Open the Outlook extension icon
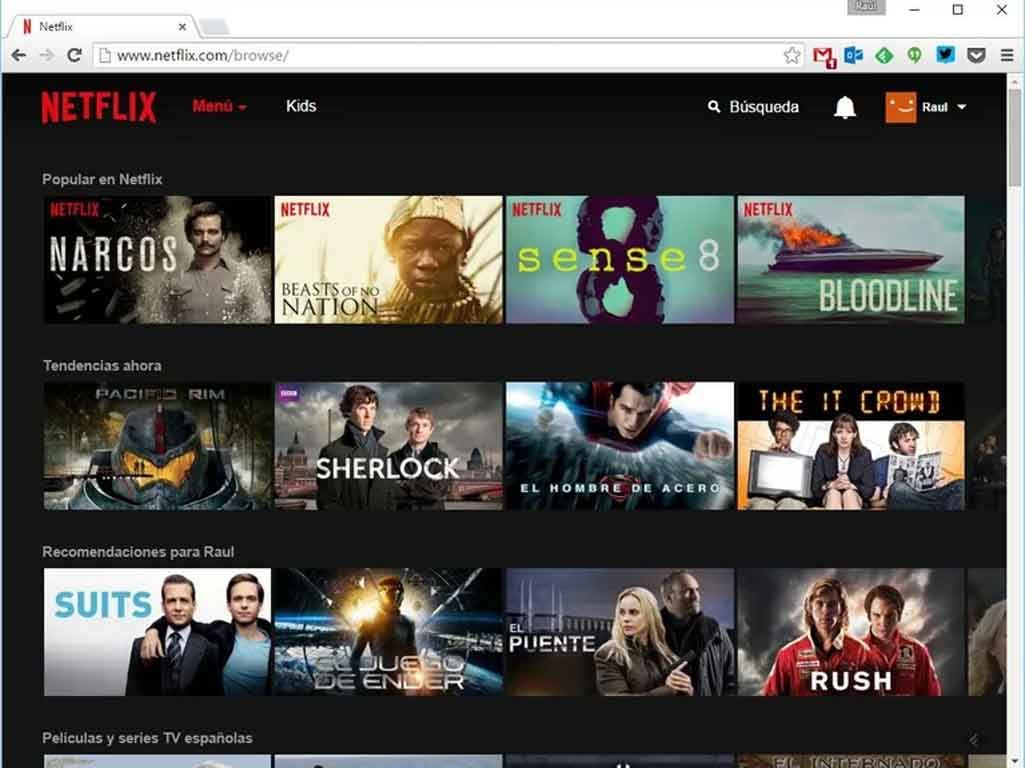This screenshot has height=768, width=1025. pos(854,56)
